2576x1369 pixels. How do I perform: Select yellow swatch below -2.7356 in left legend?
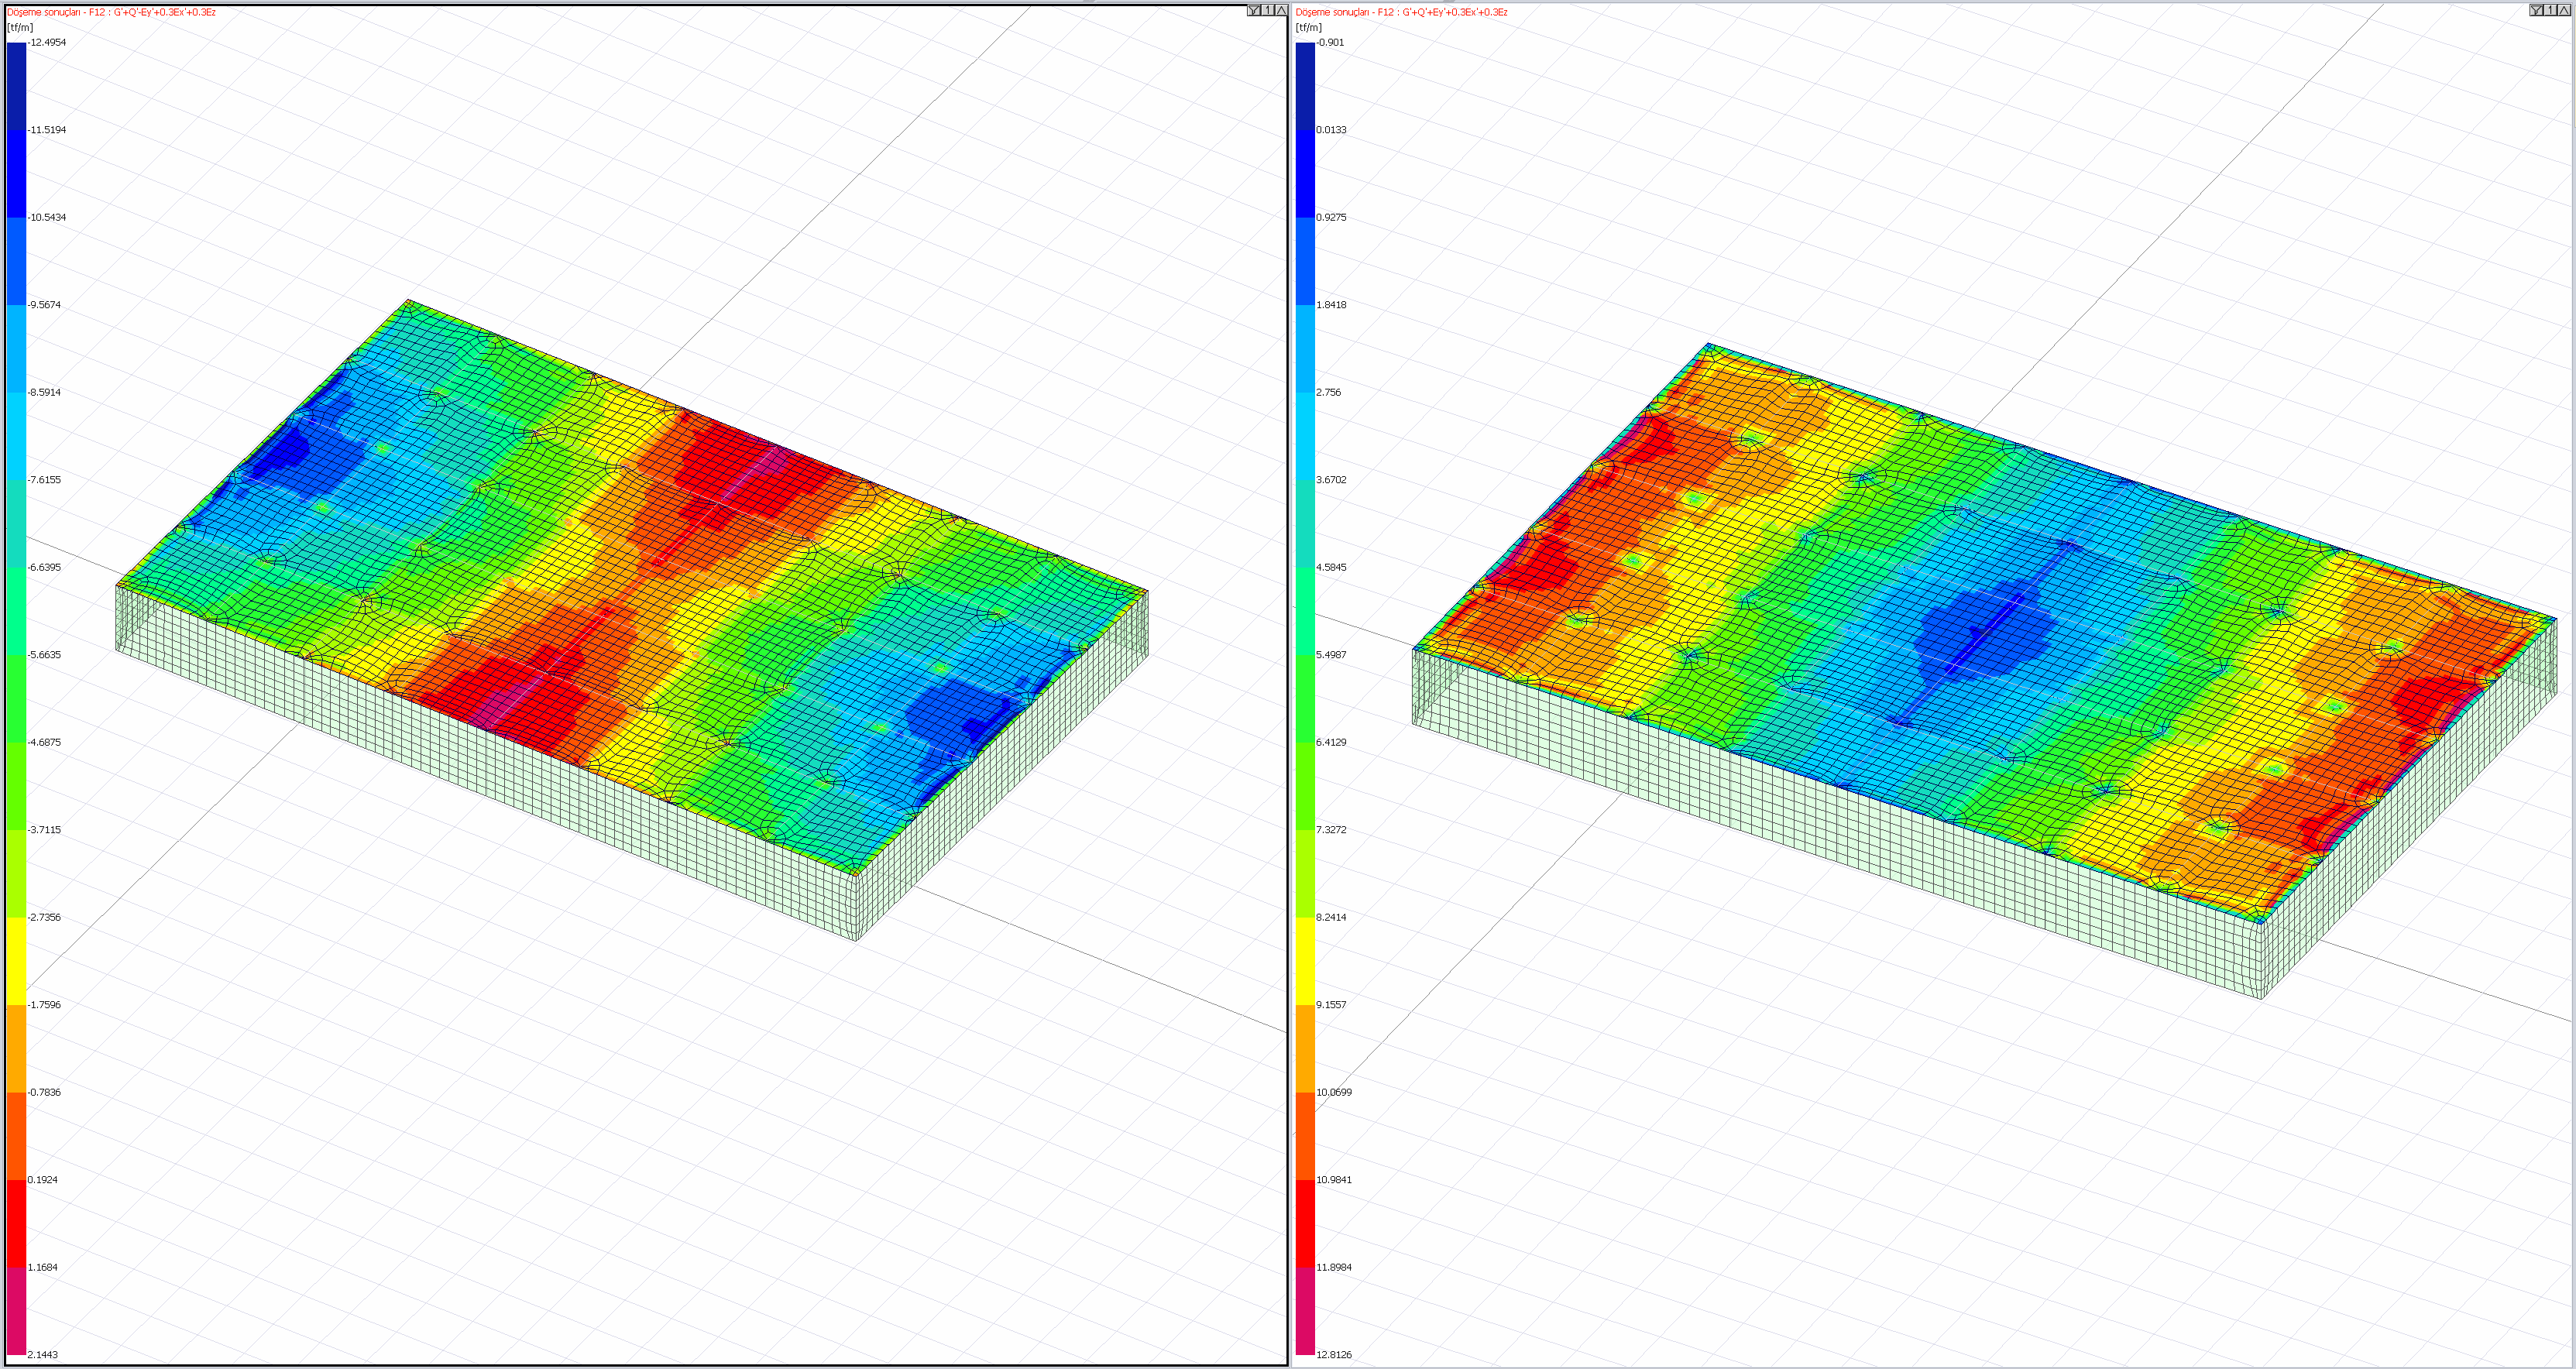[x=16, y=960]
